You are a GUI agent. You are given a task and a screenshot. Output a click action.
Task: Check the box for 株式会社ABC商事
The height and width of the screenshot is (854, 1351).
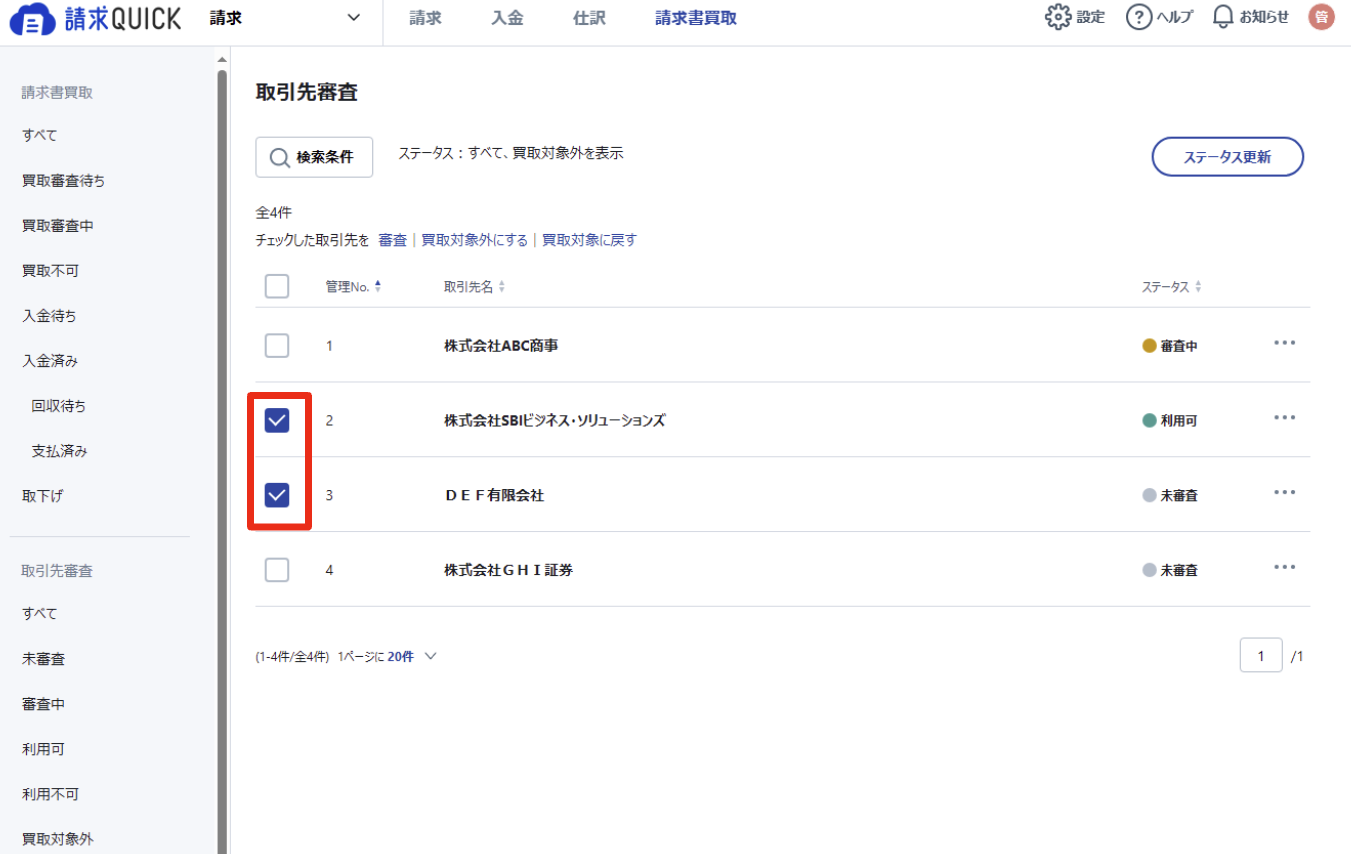pyautogui.click(x=277, y=346)
